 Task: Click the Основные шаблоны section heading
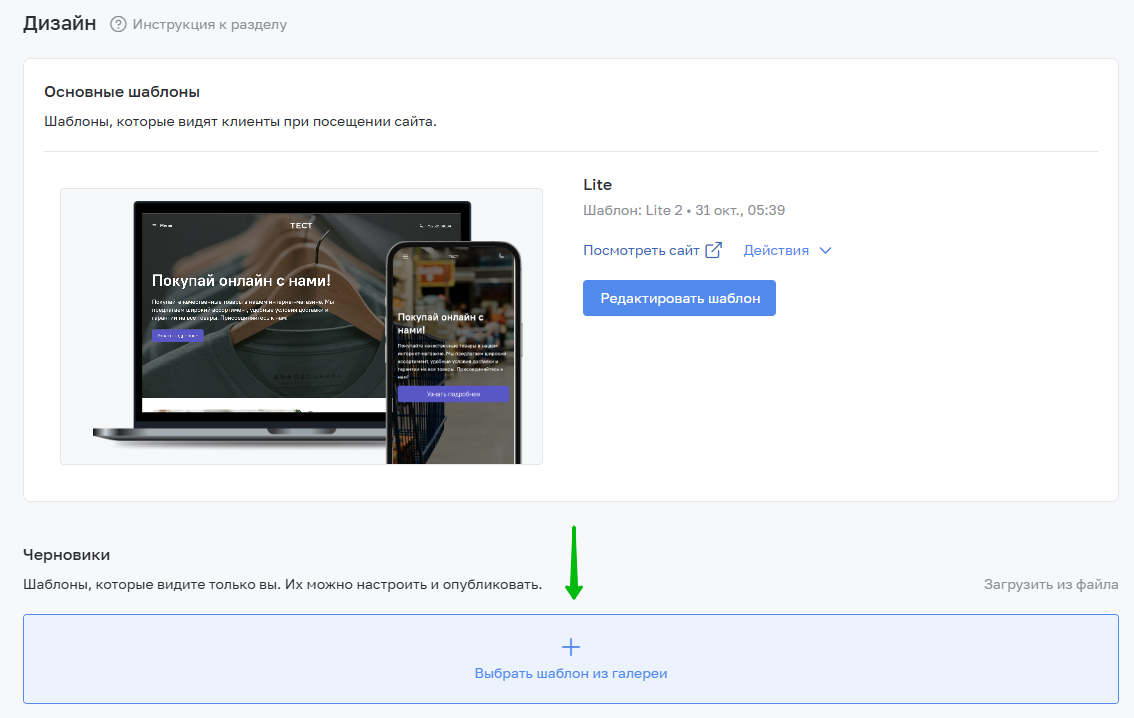pos(122,92)
